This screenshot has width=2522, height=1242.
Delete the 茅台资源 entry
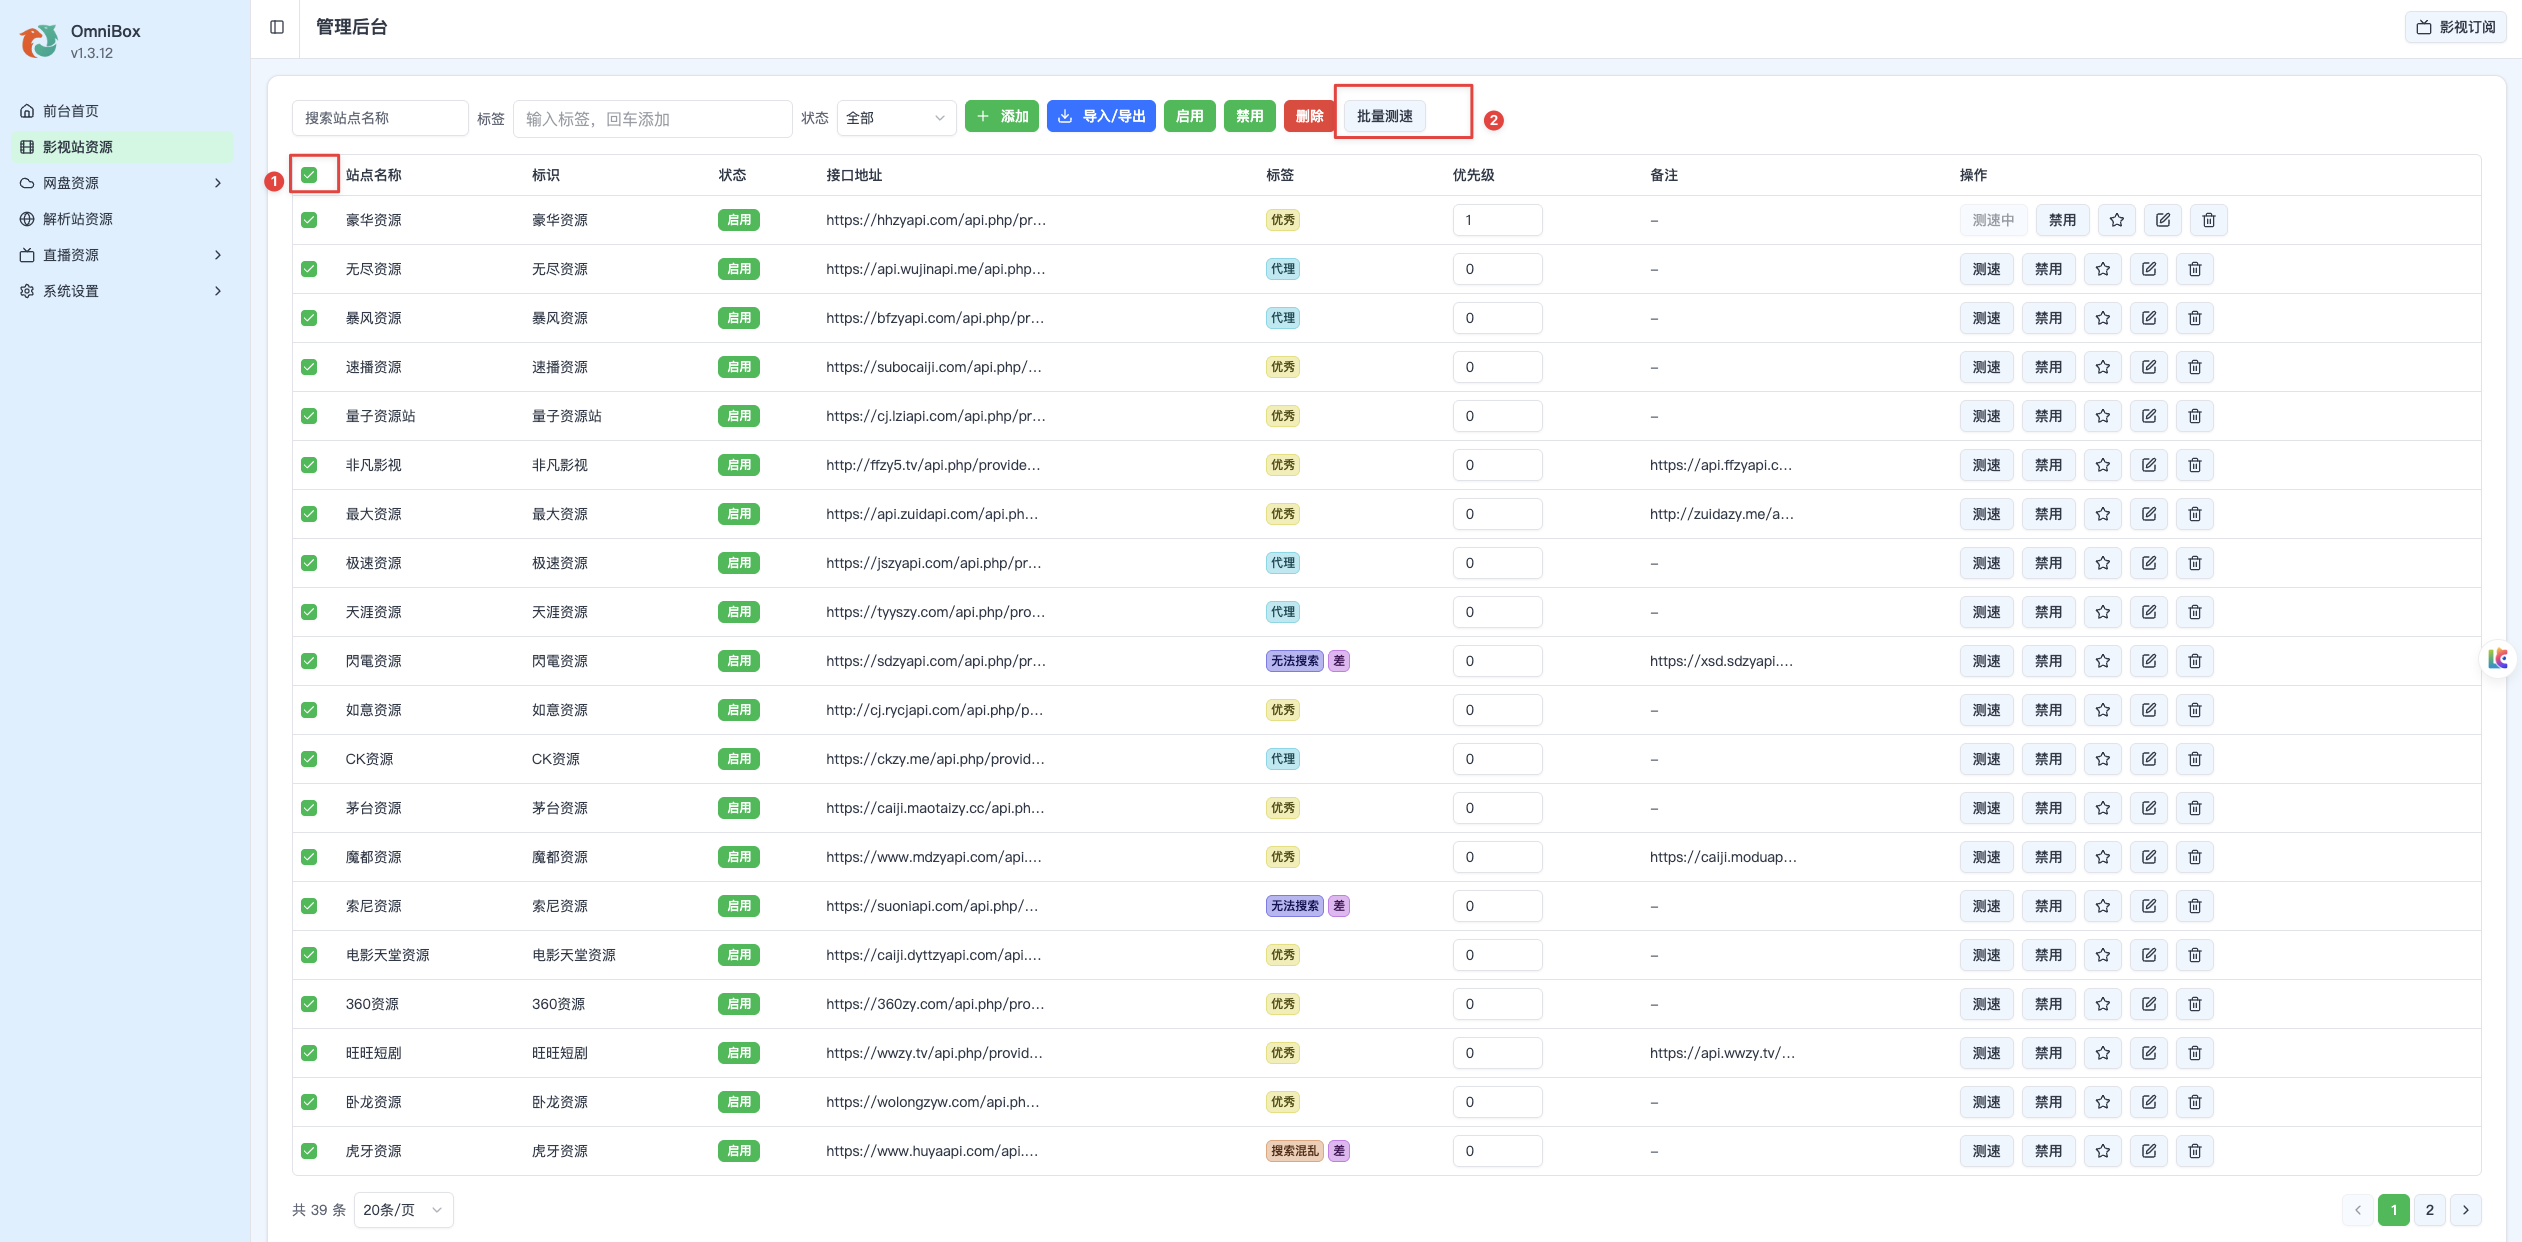click(x=2195, y=808)
